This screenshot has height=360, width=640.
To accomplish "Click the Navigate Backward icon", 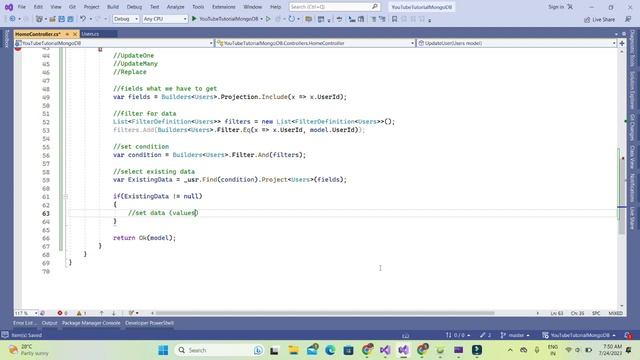I will [x=13, y=19].
